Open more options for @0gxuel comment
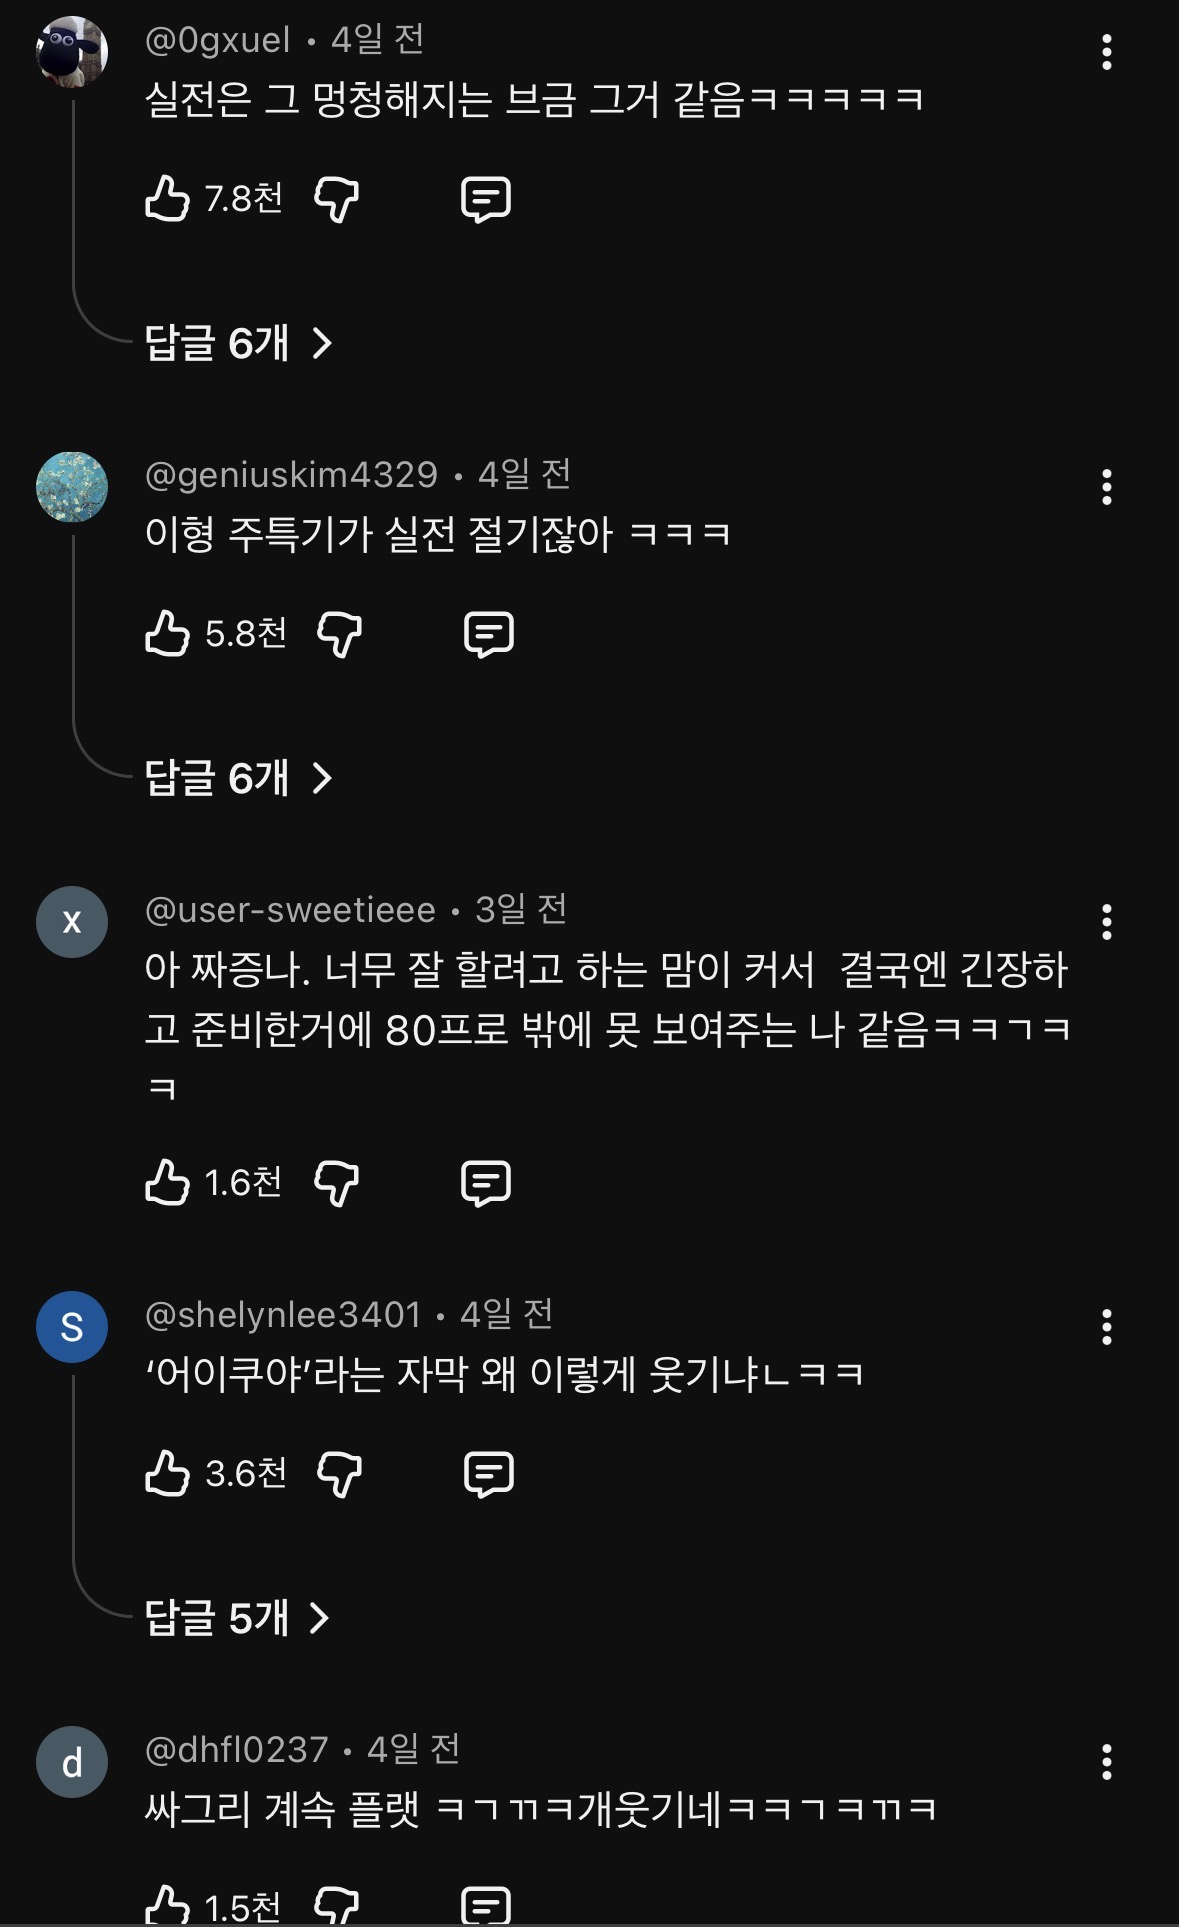This screenshot has width=1179, height=1927. click(x=1106, y=52)
